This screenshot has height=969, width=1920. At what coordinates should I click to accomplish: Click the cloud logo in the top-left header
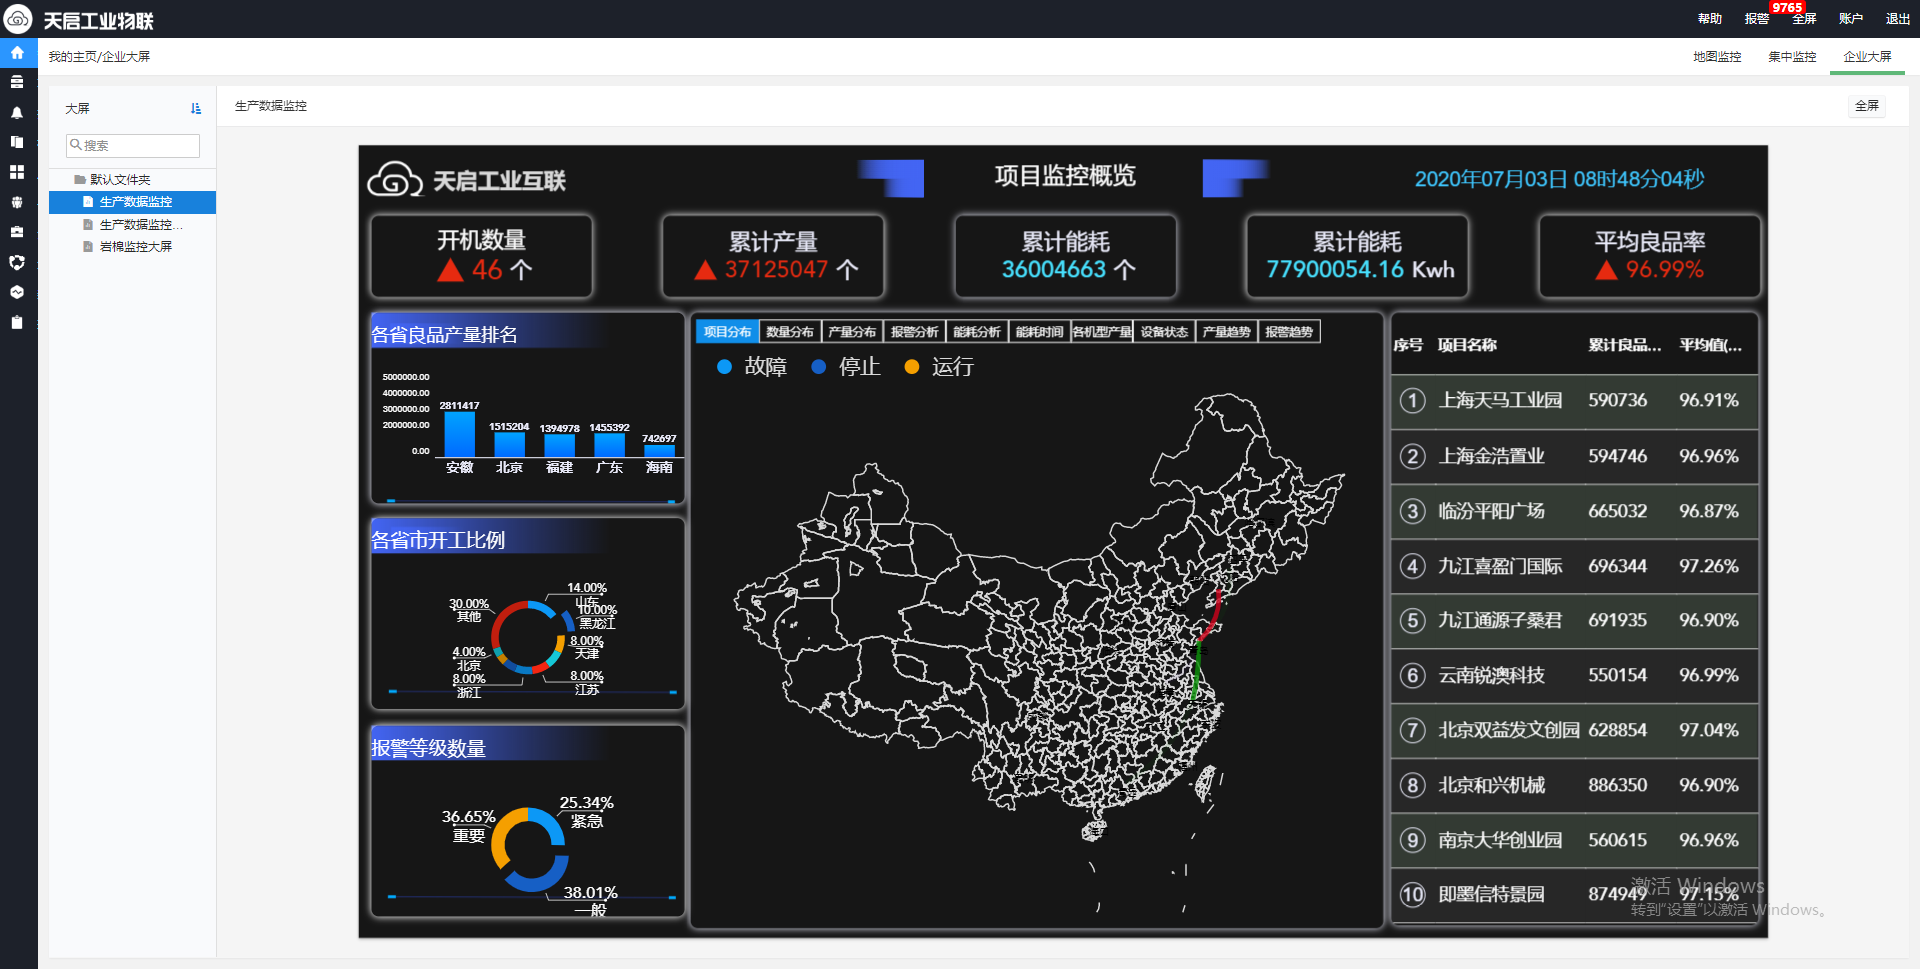(x=18, y=19)
